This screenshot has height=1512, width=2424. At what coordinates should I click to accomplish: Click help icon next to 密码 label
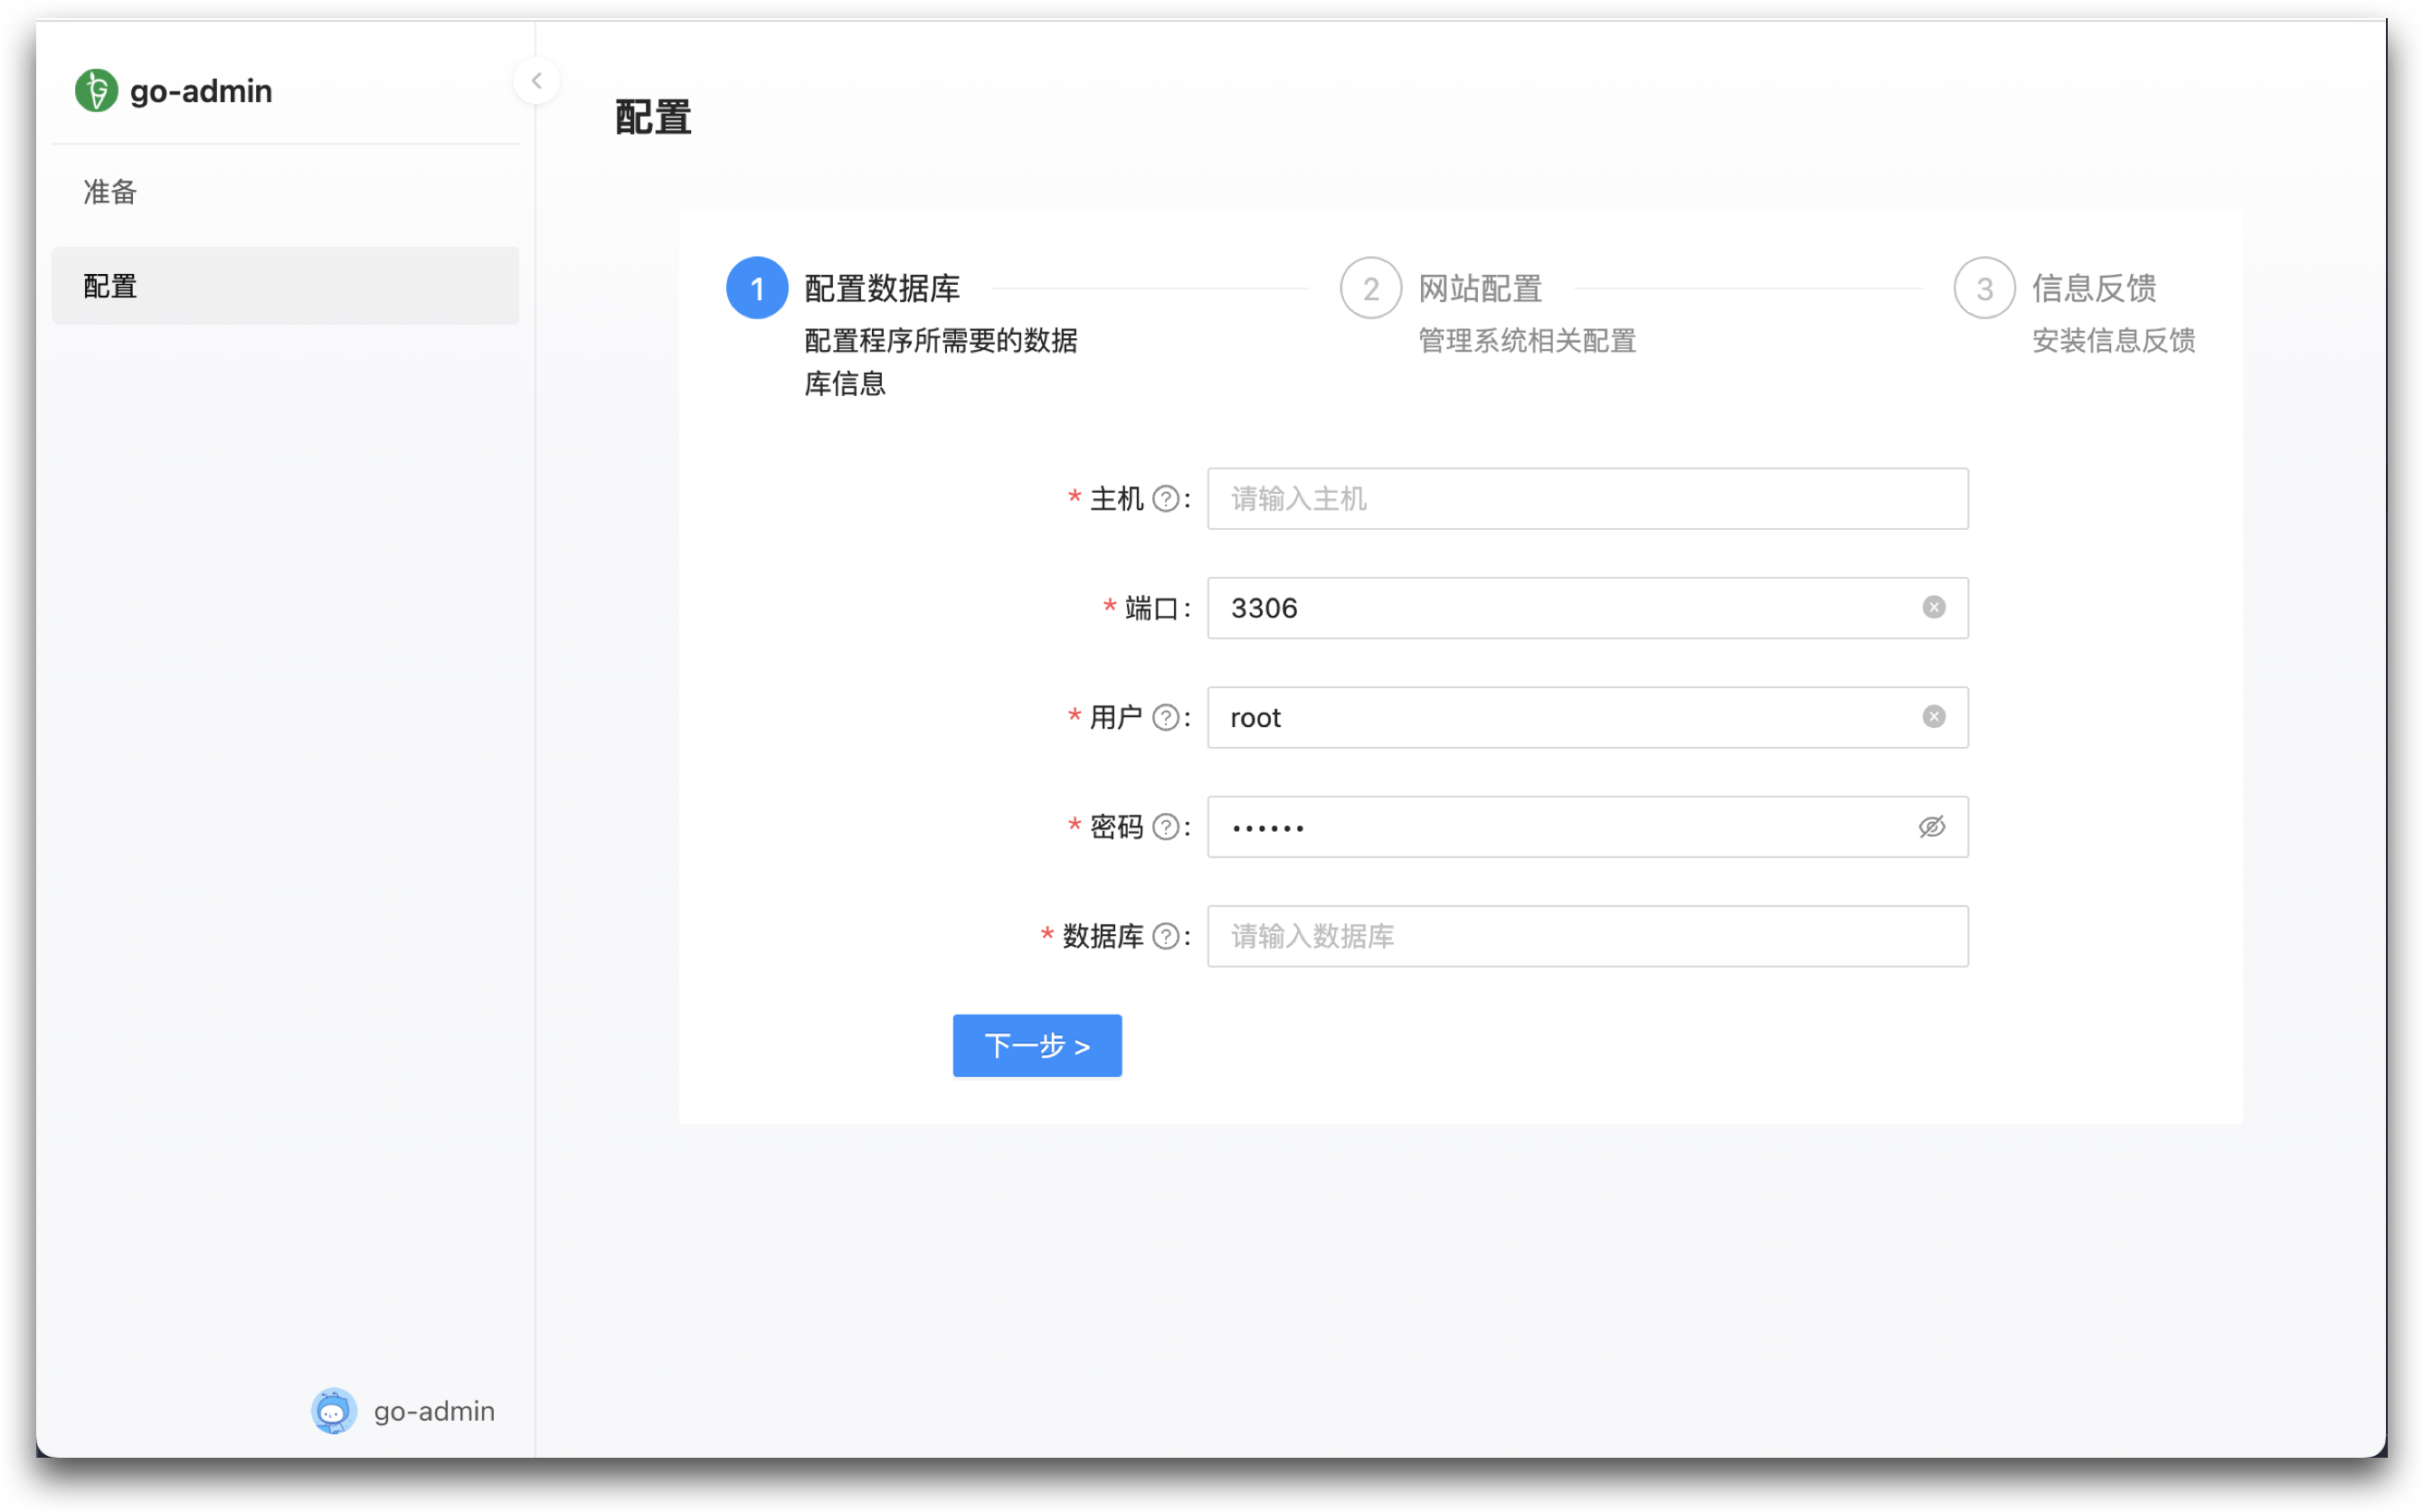(x=1165, y=827)
